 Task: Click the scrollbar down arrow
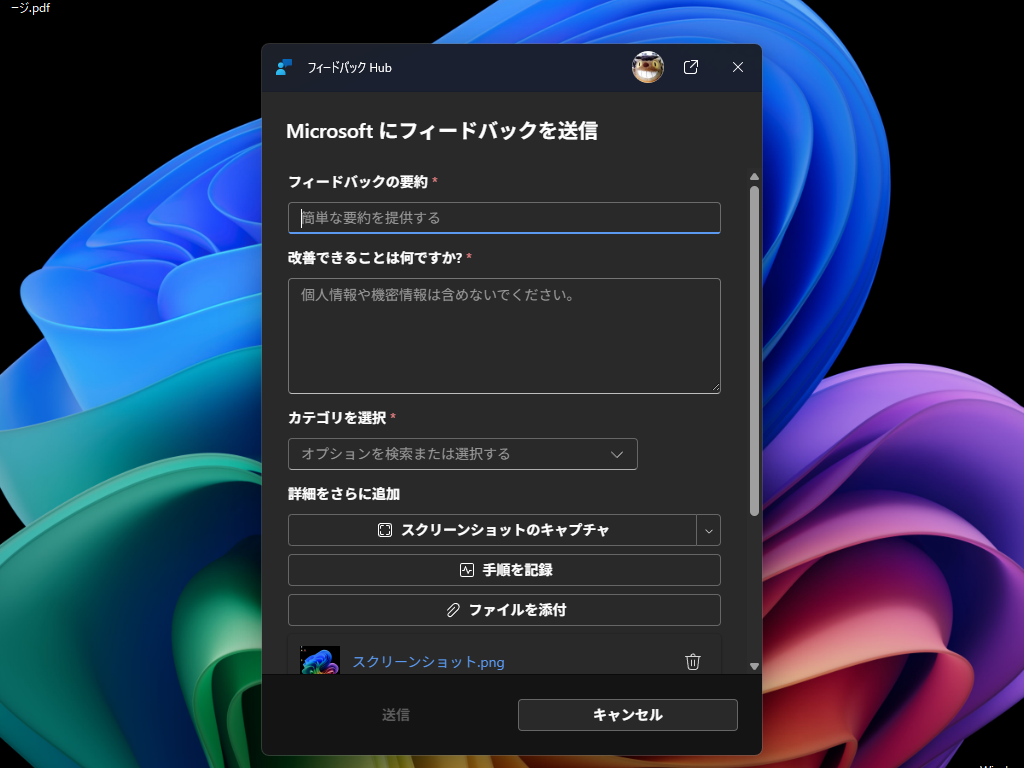[x=754, y=665]
